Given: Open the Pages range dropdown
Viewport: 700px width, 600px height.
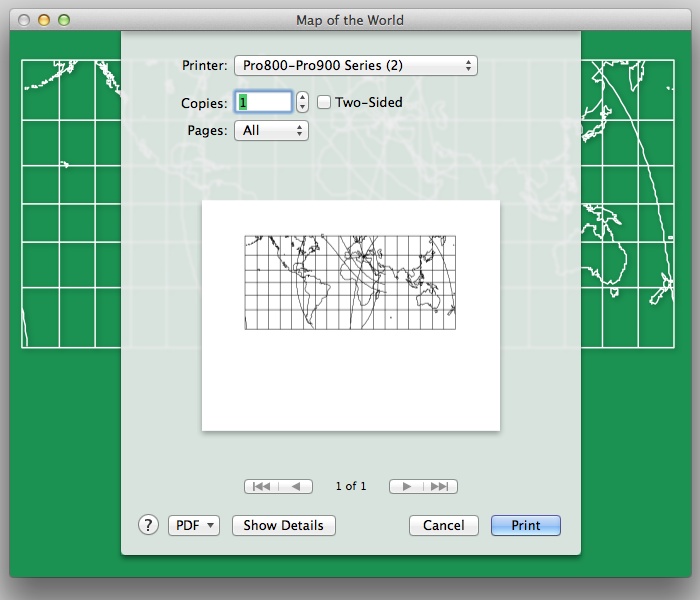Looking at the screenshot, I should [271, 130].
